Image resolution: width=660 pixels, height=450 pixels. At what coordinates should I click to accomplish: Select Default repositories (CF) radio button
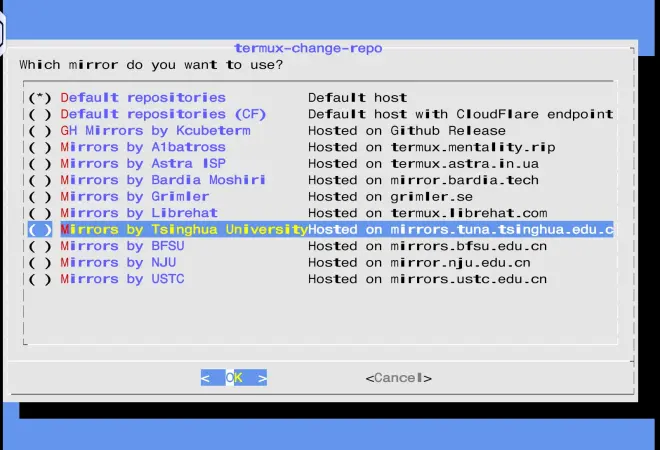40,114
